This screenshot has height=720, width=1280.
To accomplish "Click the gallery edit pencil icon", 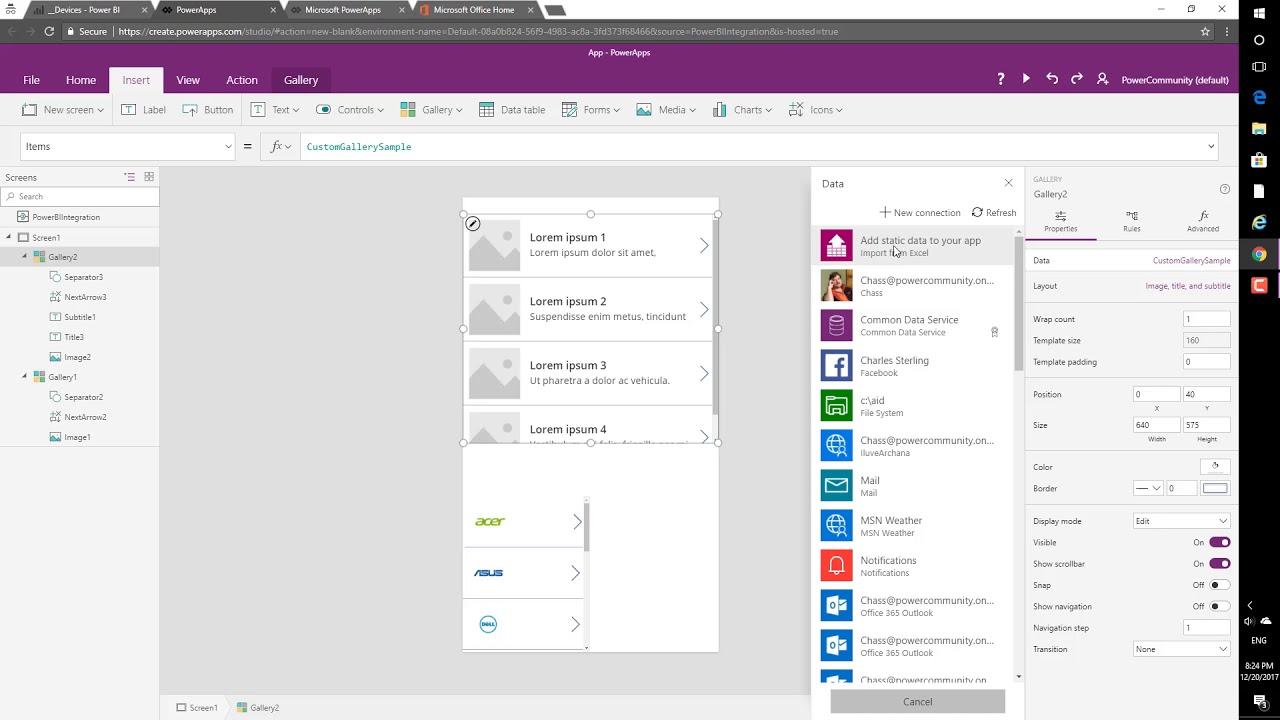I will coord(473,224).
